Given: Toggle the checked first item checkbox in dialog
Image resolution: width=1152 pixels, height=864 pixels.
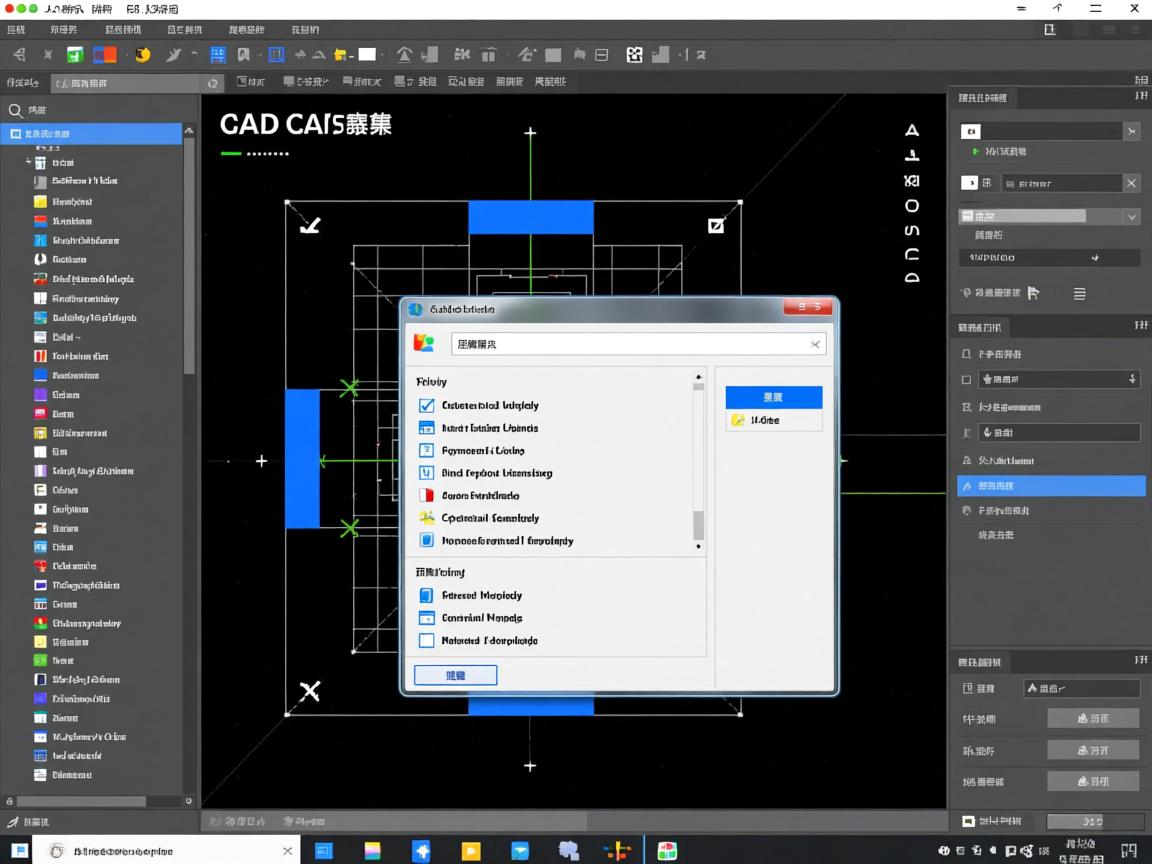Looking at the screenshot, I should coord(426,405).
